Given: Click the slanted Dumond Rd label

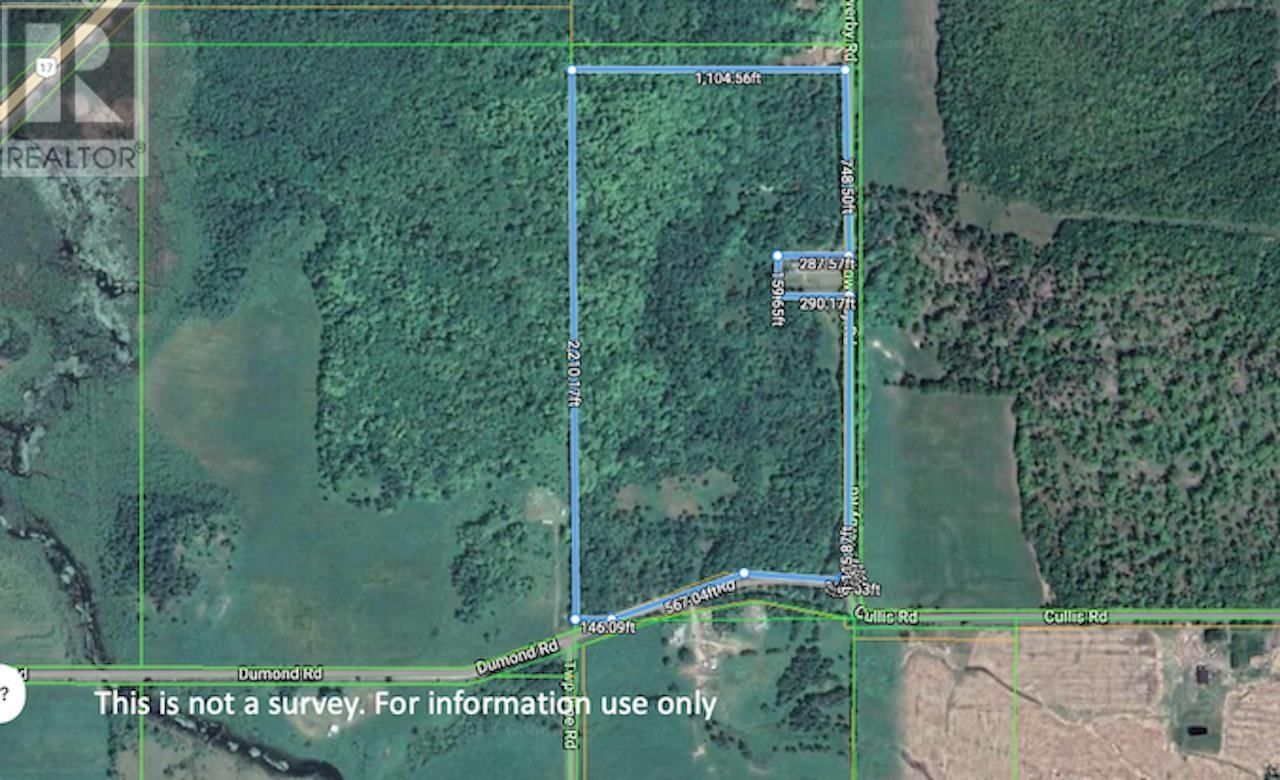Looking at the screenshot, I should pos(517,656).
